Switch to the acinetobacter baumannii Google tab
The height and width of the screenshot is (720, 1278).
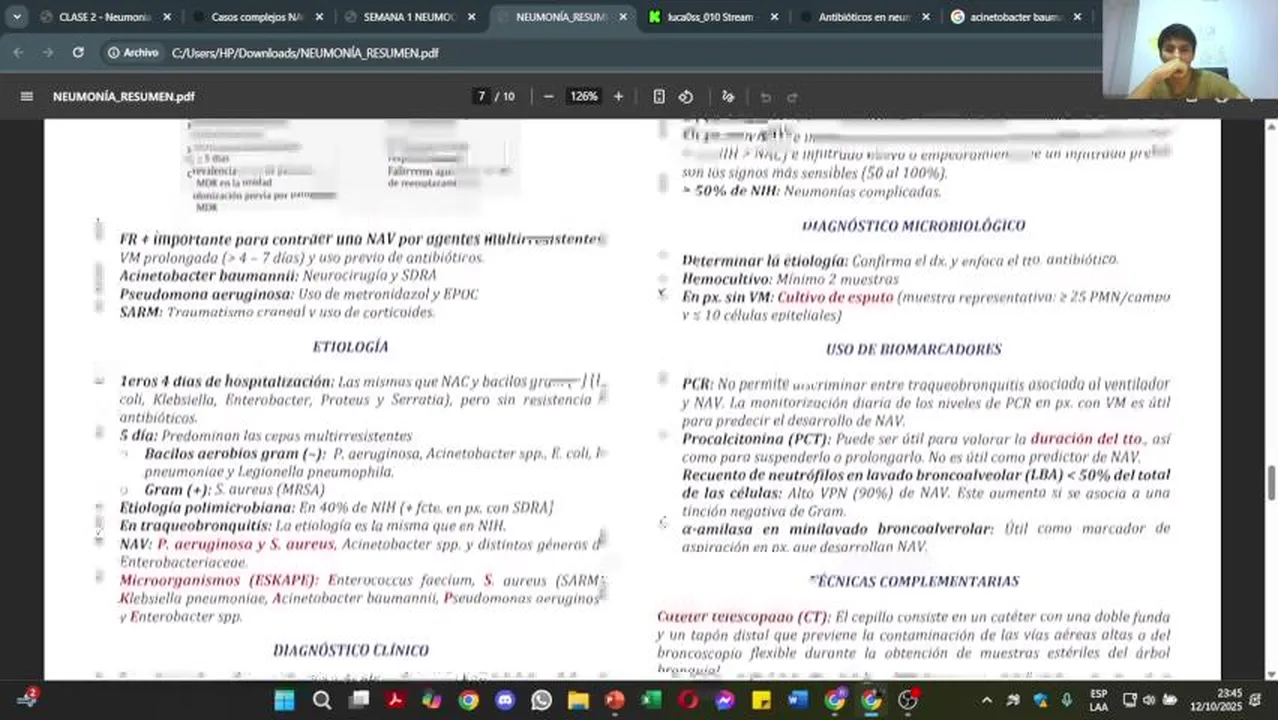[1015, 17]
